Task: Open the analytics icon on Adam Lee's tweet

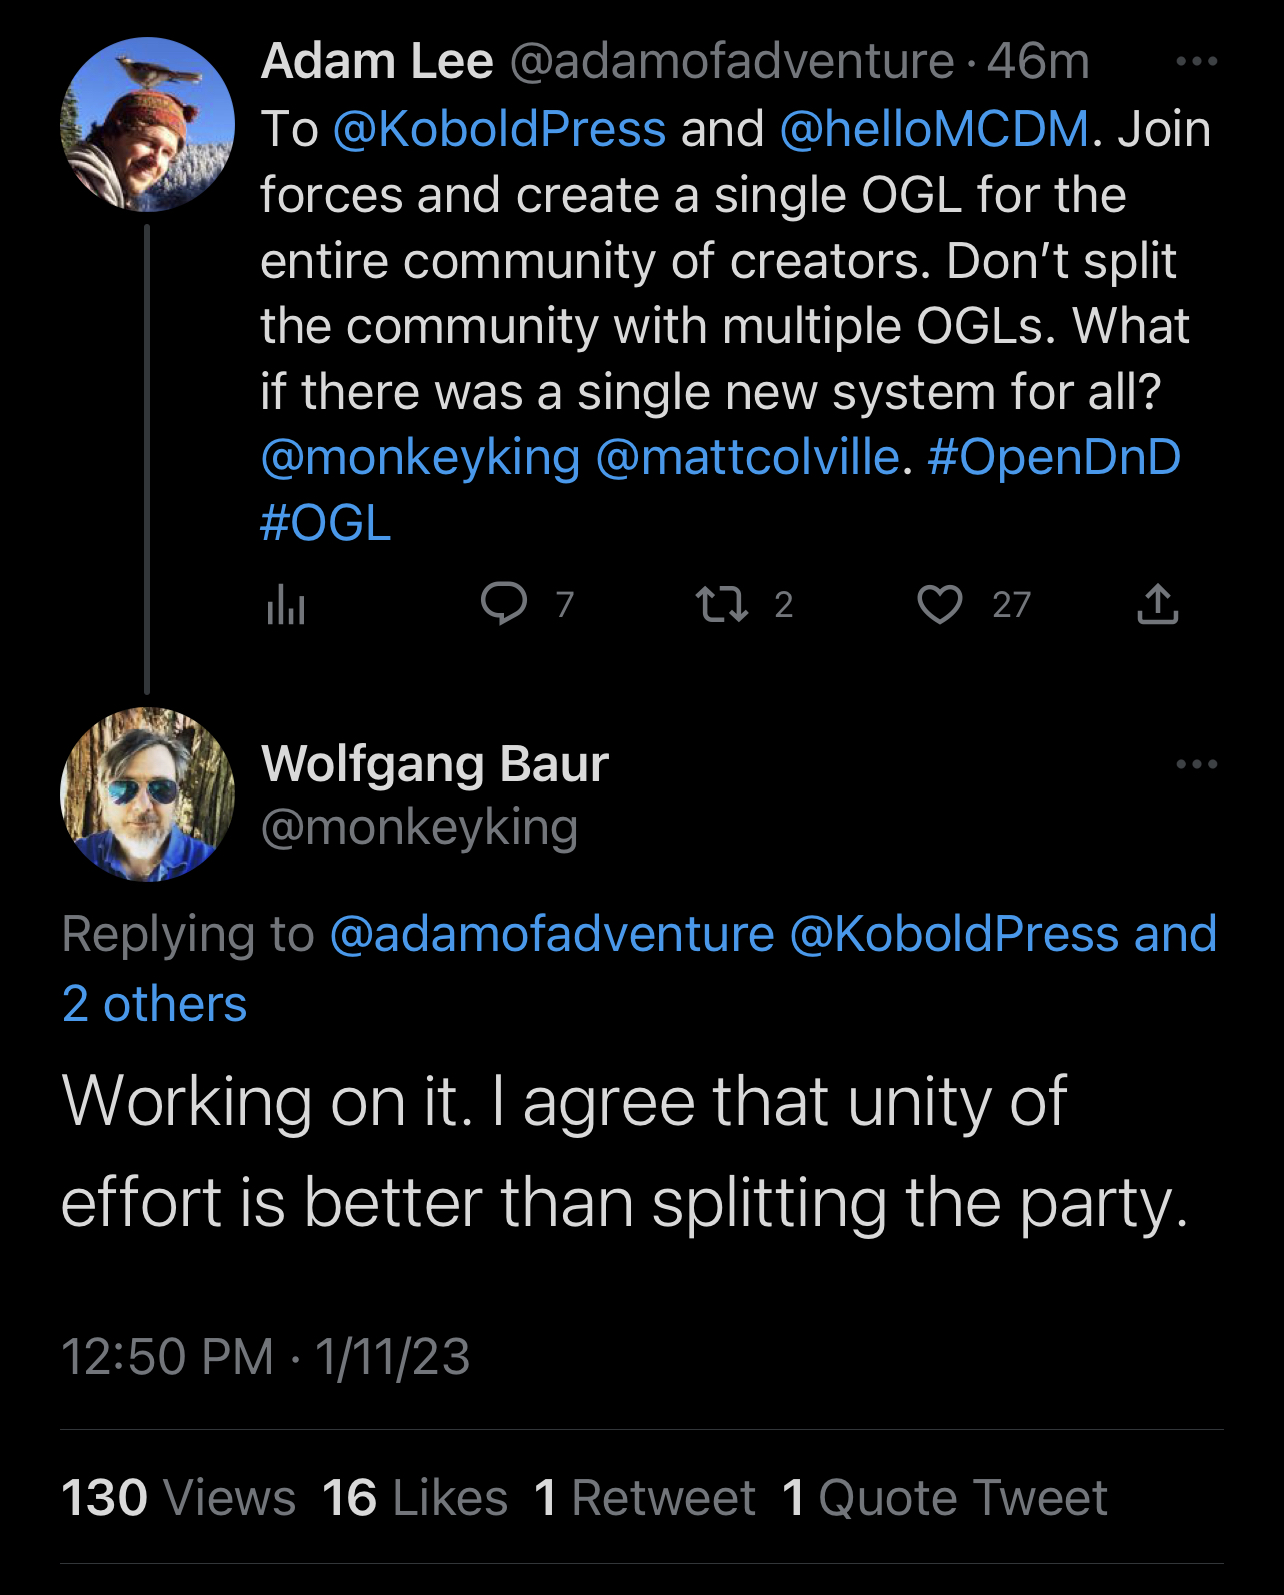Action: (286, 605)
